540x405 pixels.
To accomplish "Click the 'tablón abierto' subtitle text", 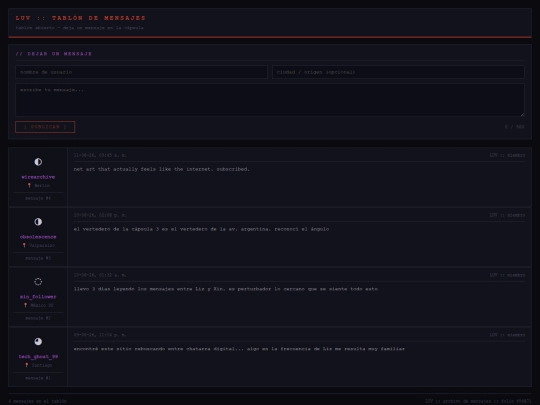I will click(x=80, y=28).
